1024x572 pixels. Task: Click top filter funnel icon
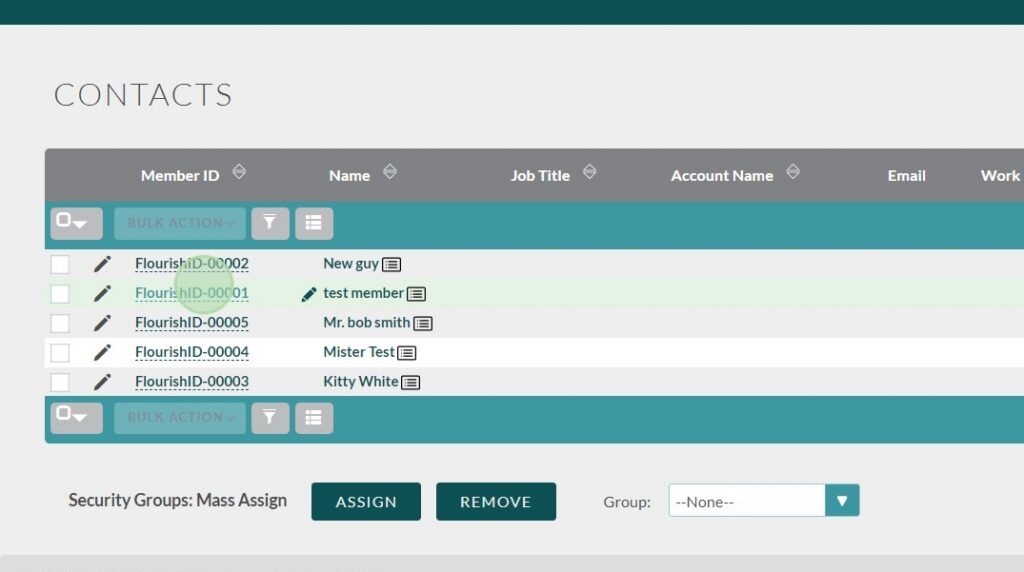point(270,223)
